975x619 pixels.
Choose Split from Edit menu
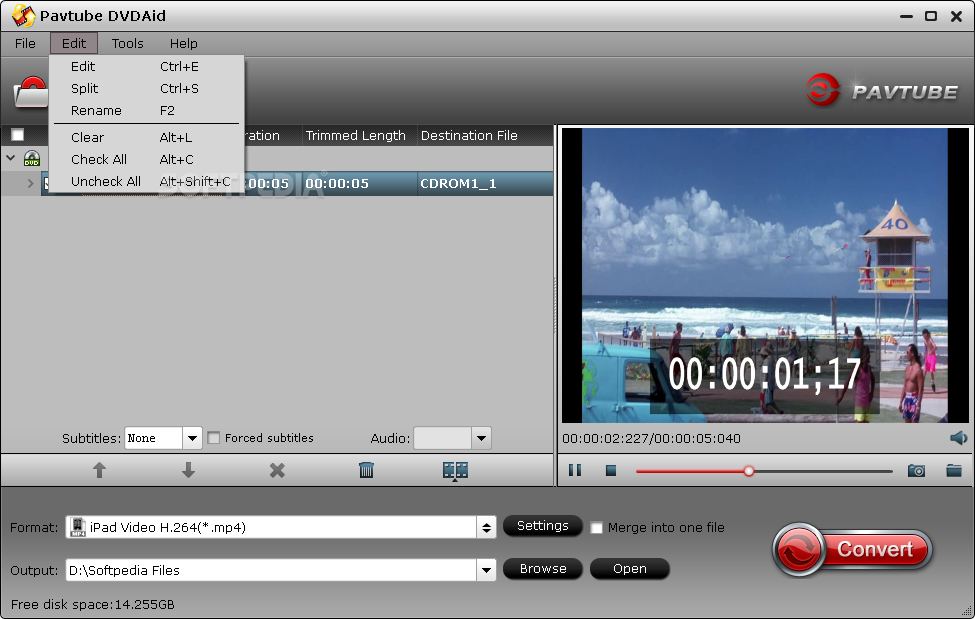[146, 88]
